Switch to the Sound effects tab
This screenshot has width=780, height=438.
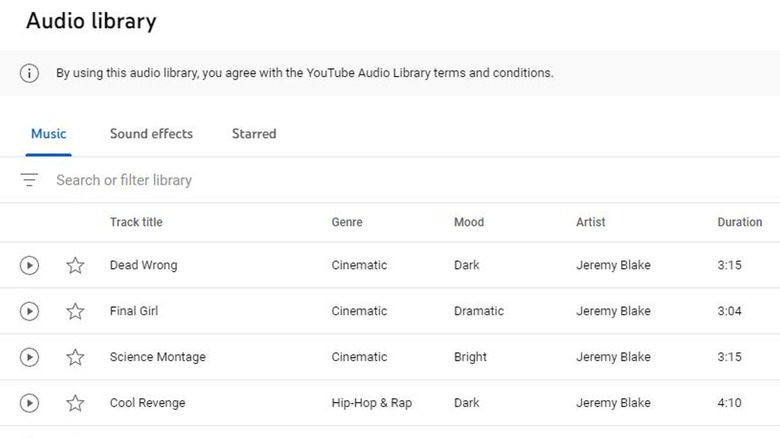[151, 134]
